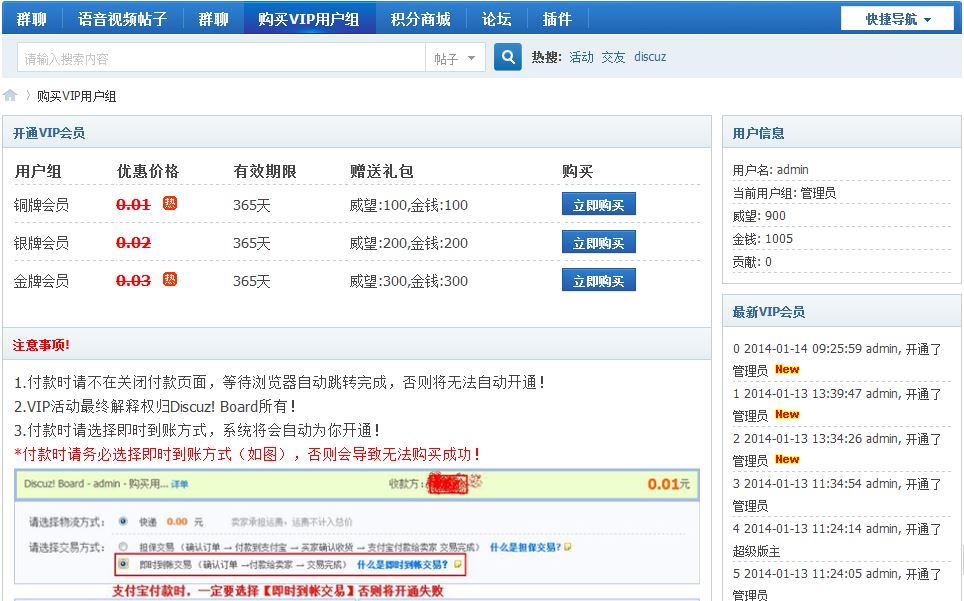
Task: Click the hot badge beside 0.01 price
Action: click(x=170, y=203)
